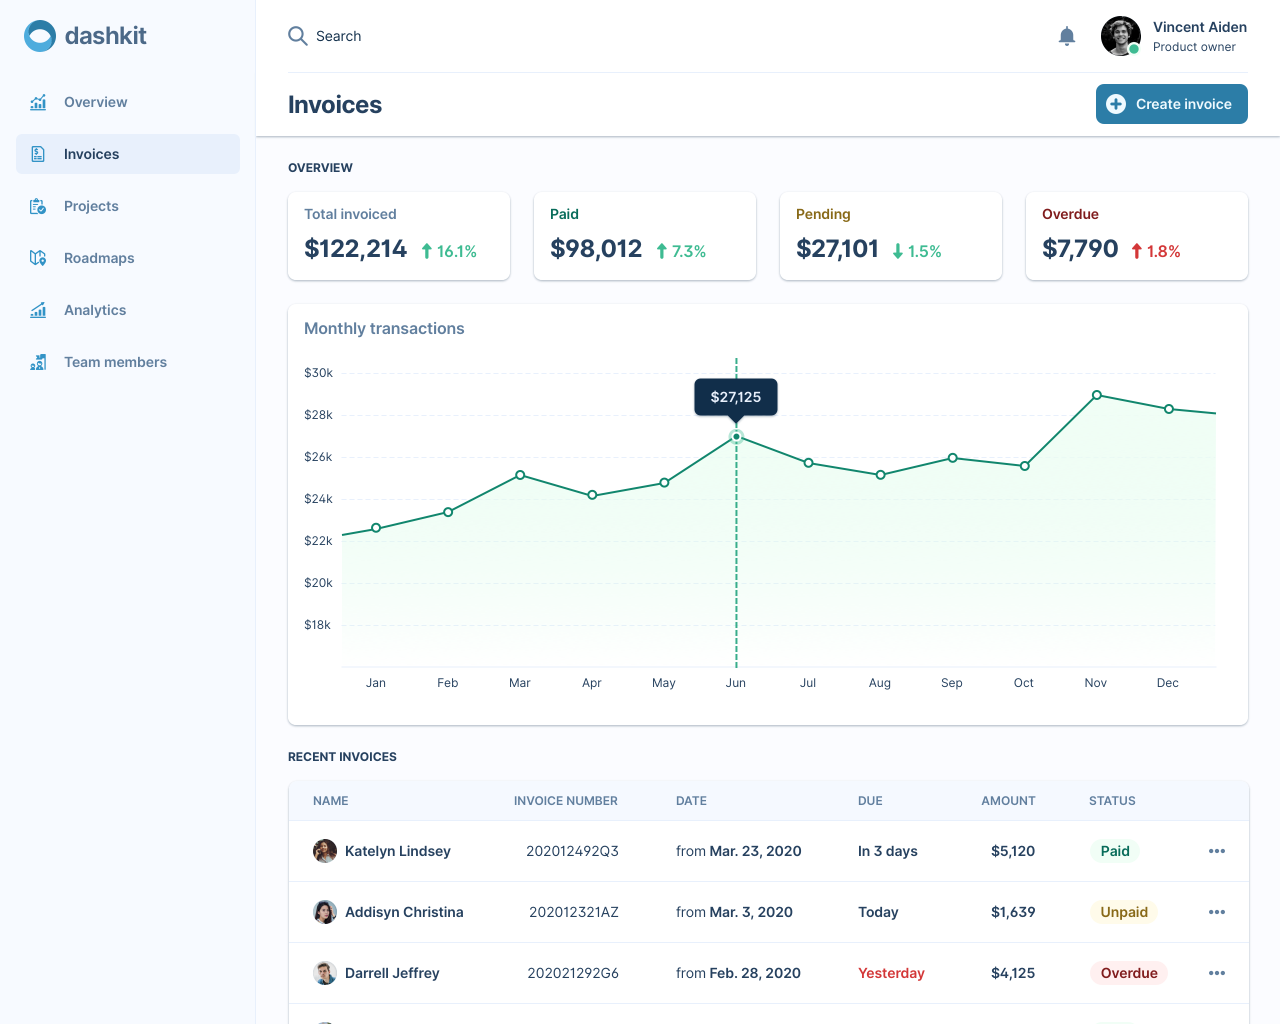Open the Pending overview card
Viewport: 1280px width, 1024px height.
click(x=891, y=236)
